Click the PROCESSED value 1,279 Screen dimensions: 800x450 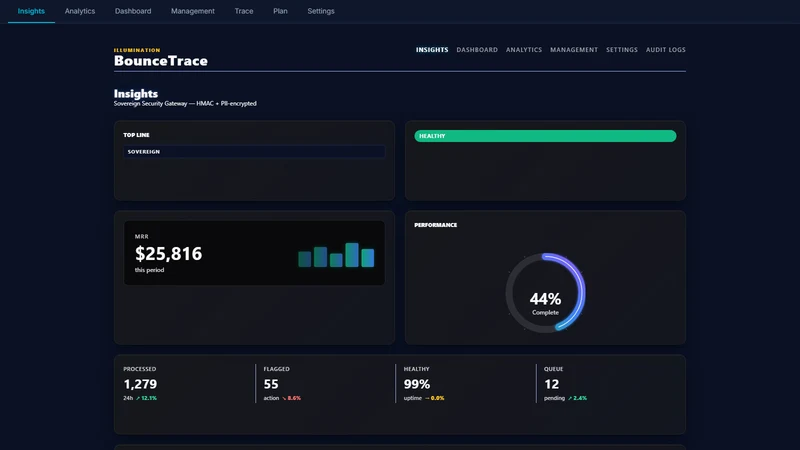pyautogui.click(x=140, y=384)
